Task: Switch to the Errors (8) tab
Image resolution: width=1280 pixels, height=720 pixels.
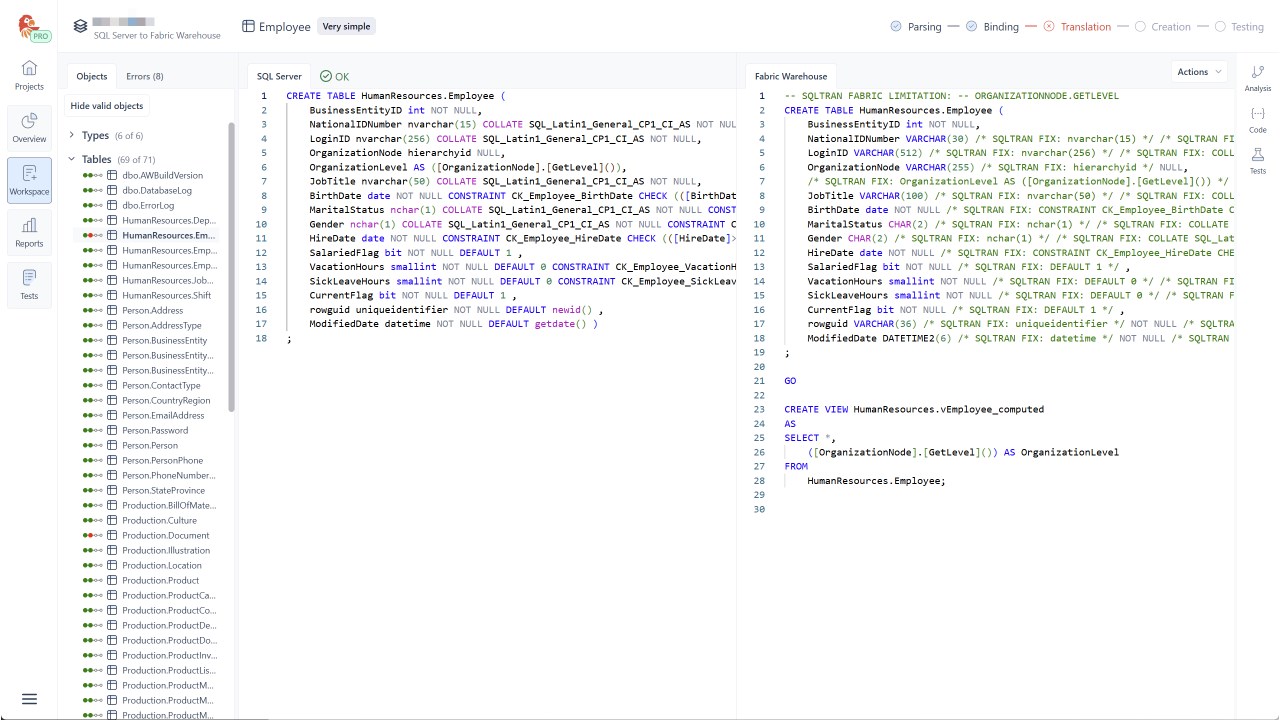Action: pyautogui.click(x=145, y=76)
